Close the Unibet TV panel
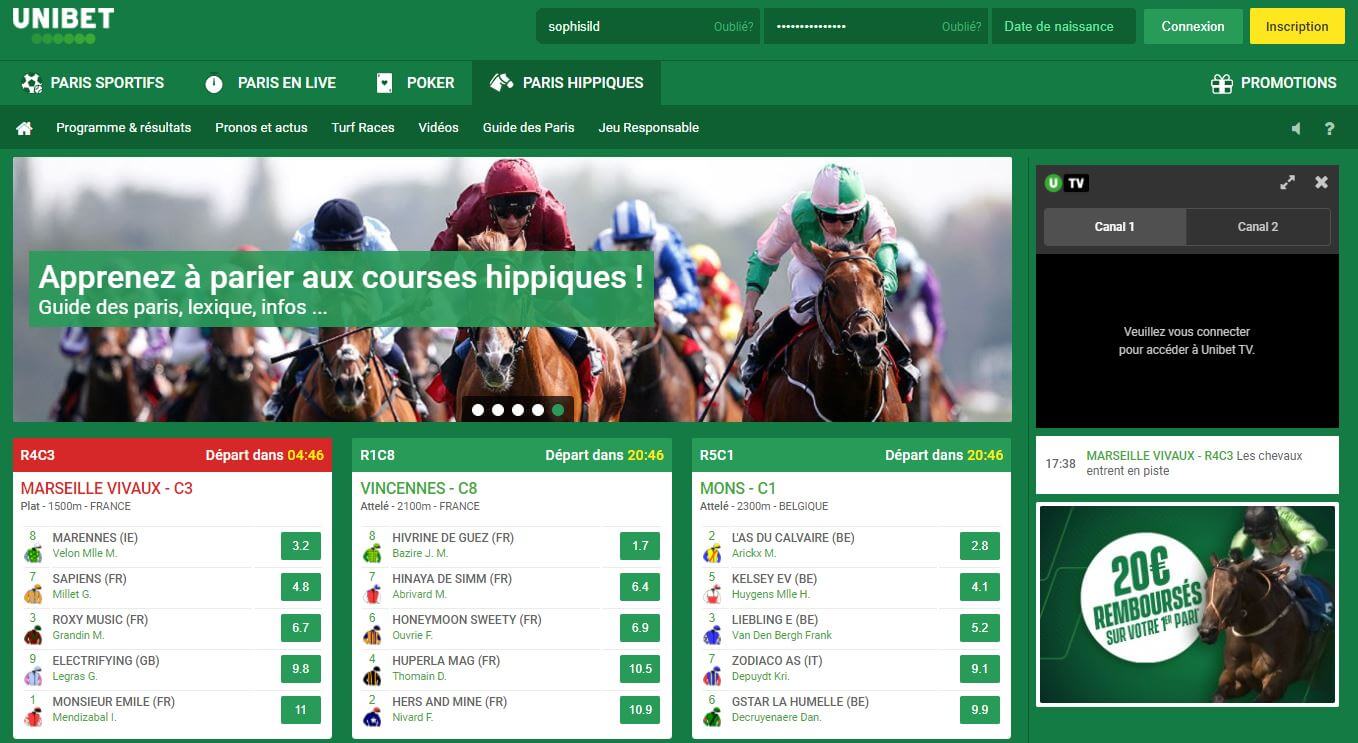Viewport: 1358px width, 743px height. pyautogui.click(x=1321, y=182)
